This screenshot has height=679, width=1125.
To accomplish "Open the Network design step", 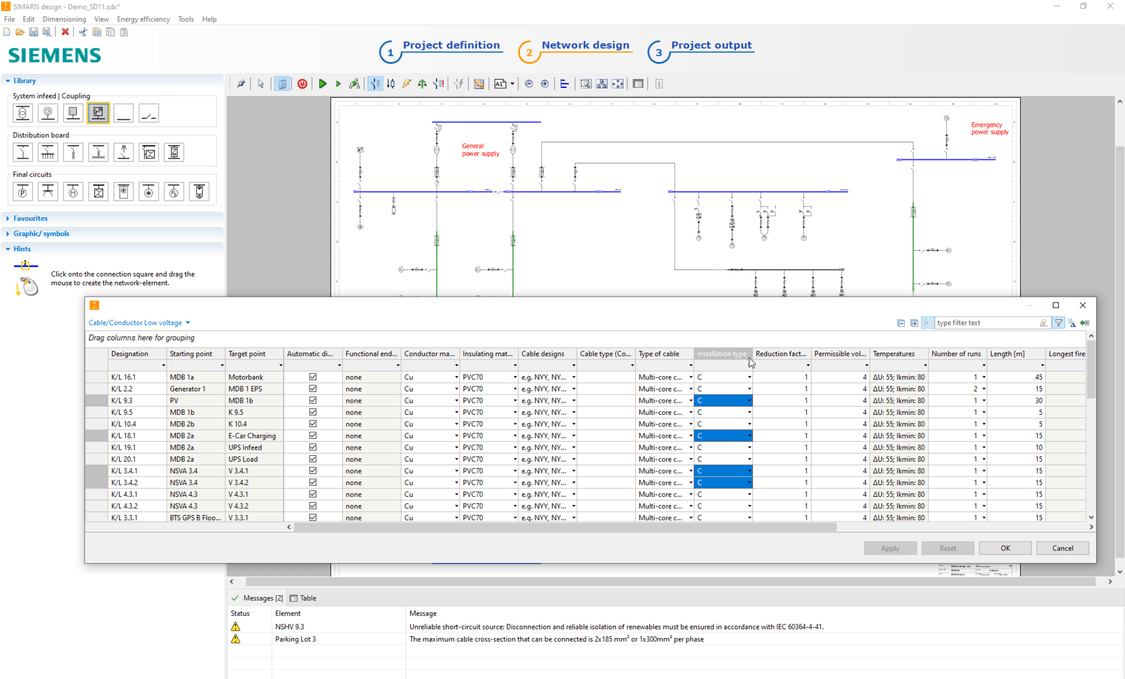I will (585, 45).
